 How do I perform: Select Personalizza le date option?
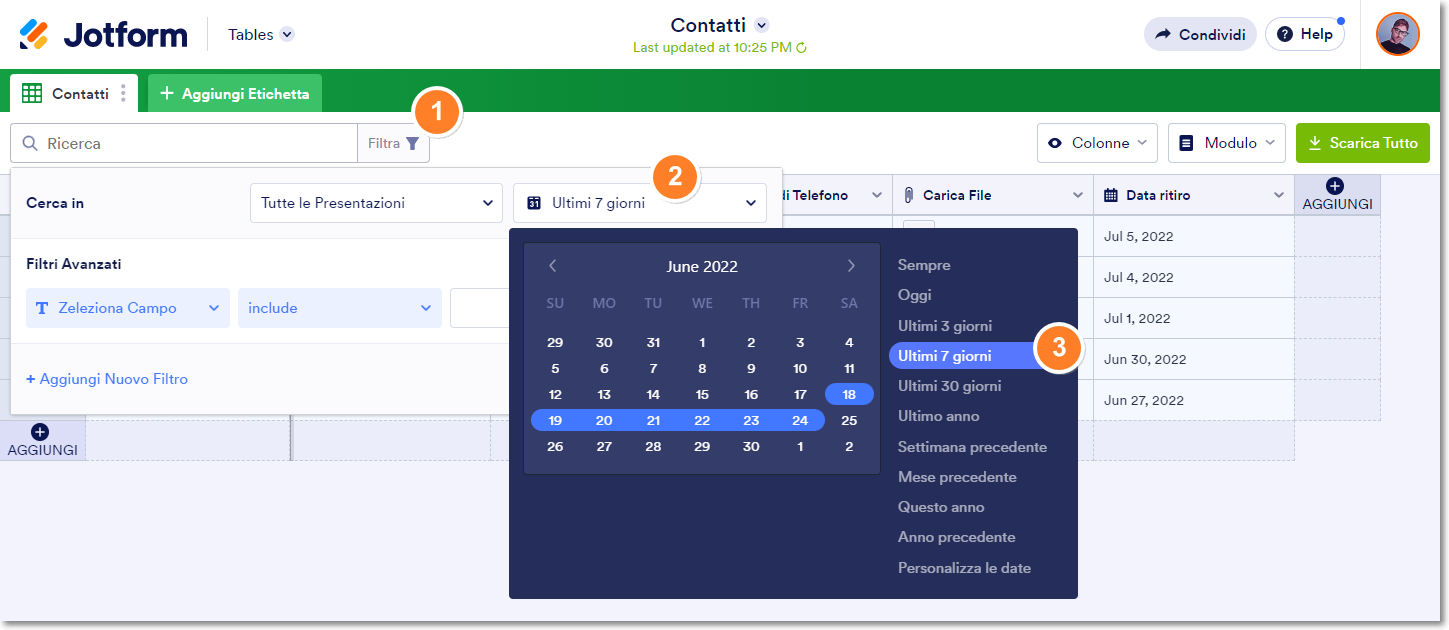pos(964,568)
